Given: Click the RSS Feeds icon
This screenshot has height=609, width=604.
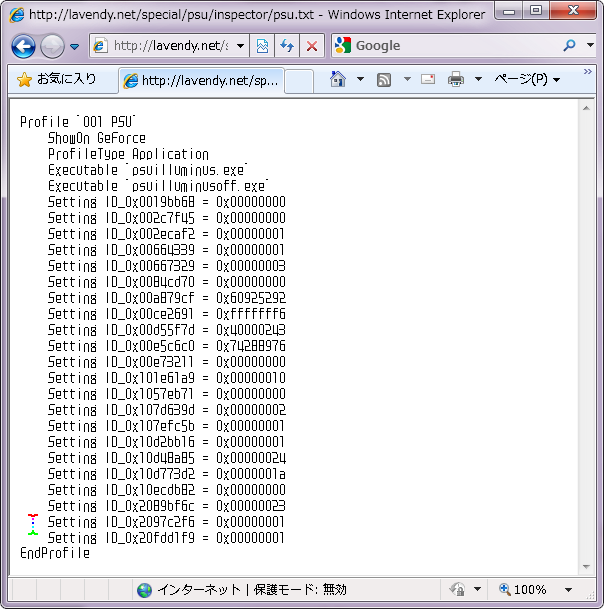Looking at the screenshot, I should [x=384, y=80].
